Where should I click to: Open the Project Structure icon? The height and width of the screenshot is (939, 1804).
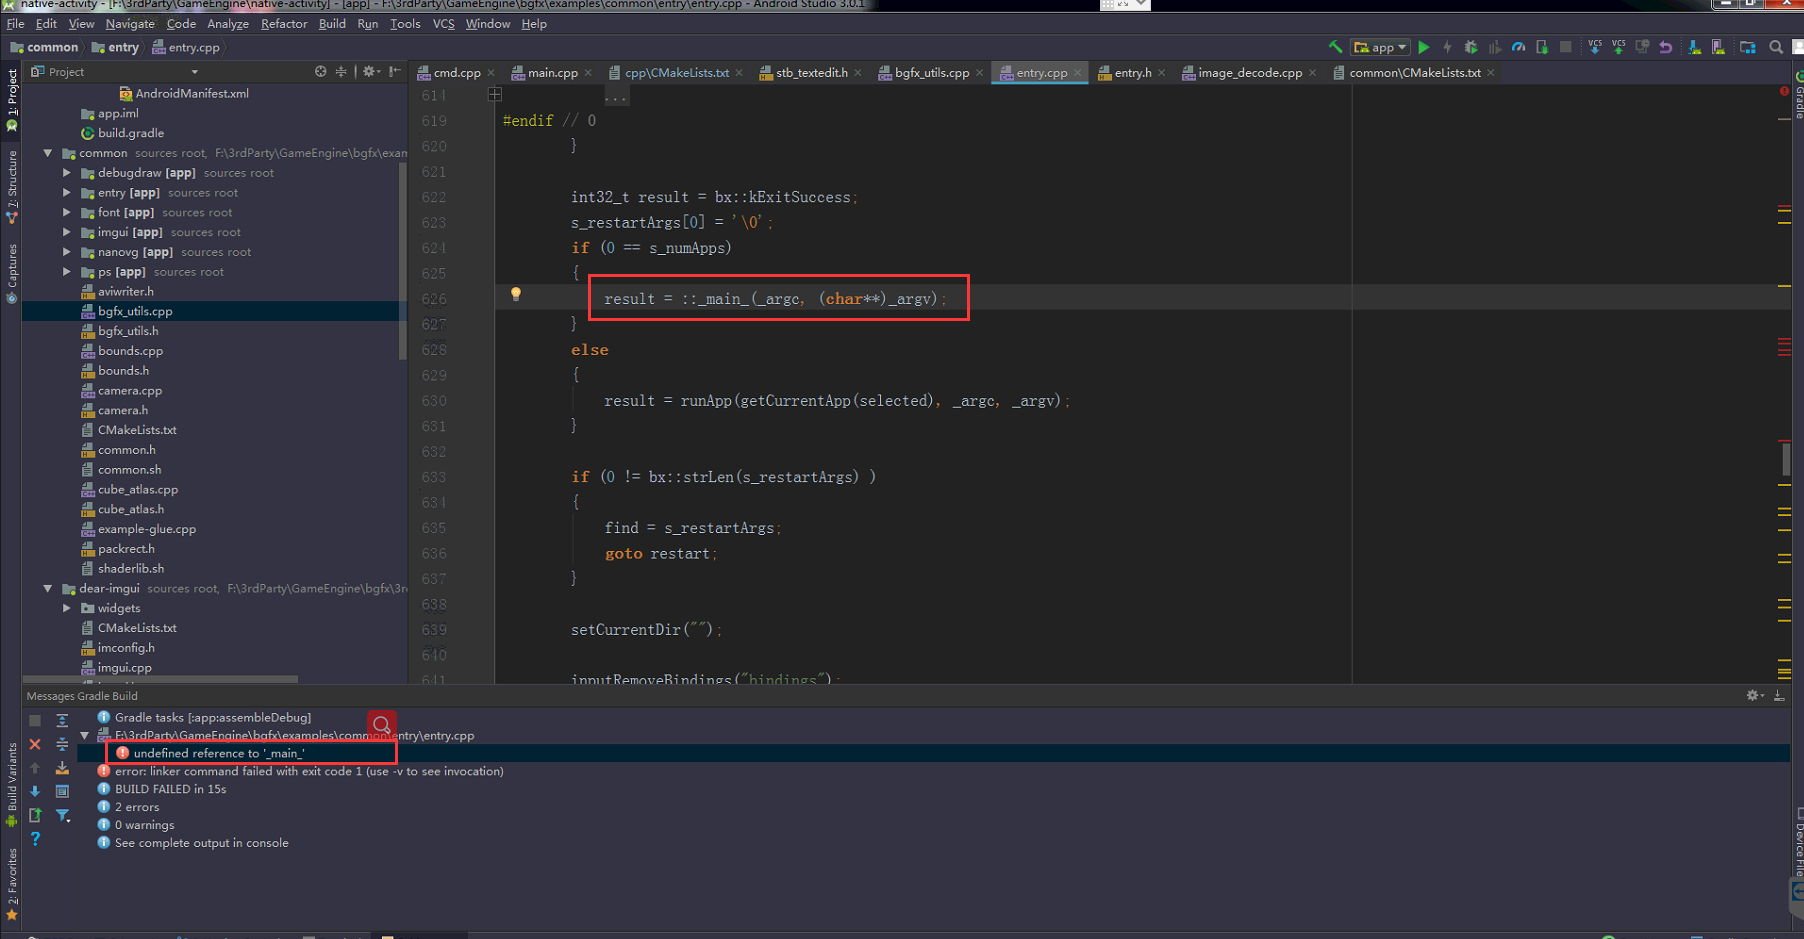1748,47
